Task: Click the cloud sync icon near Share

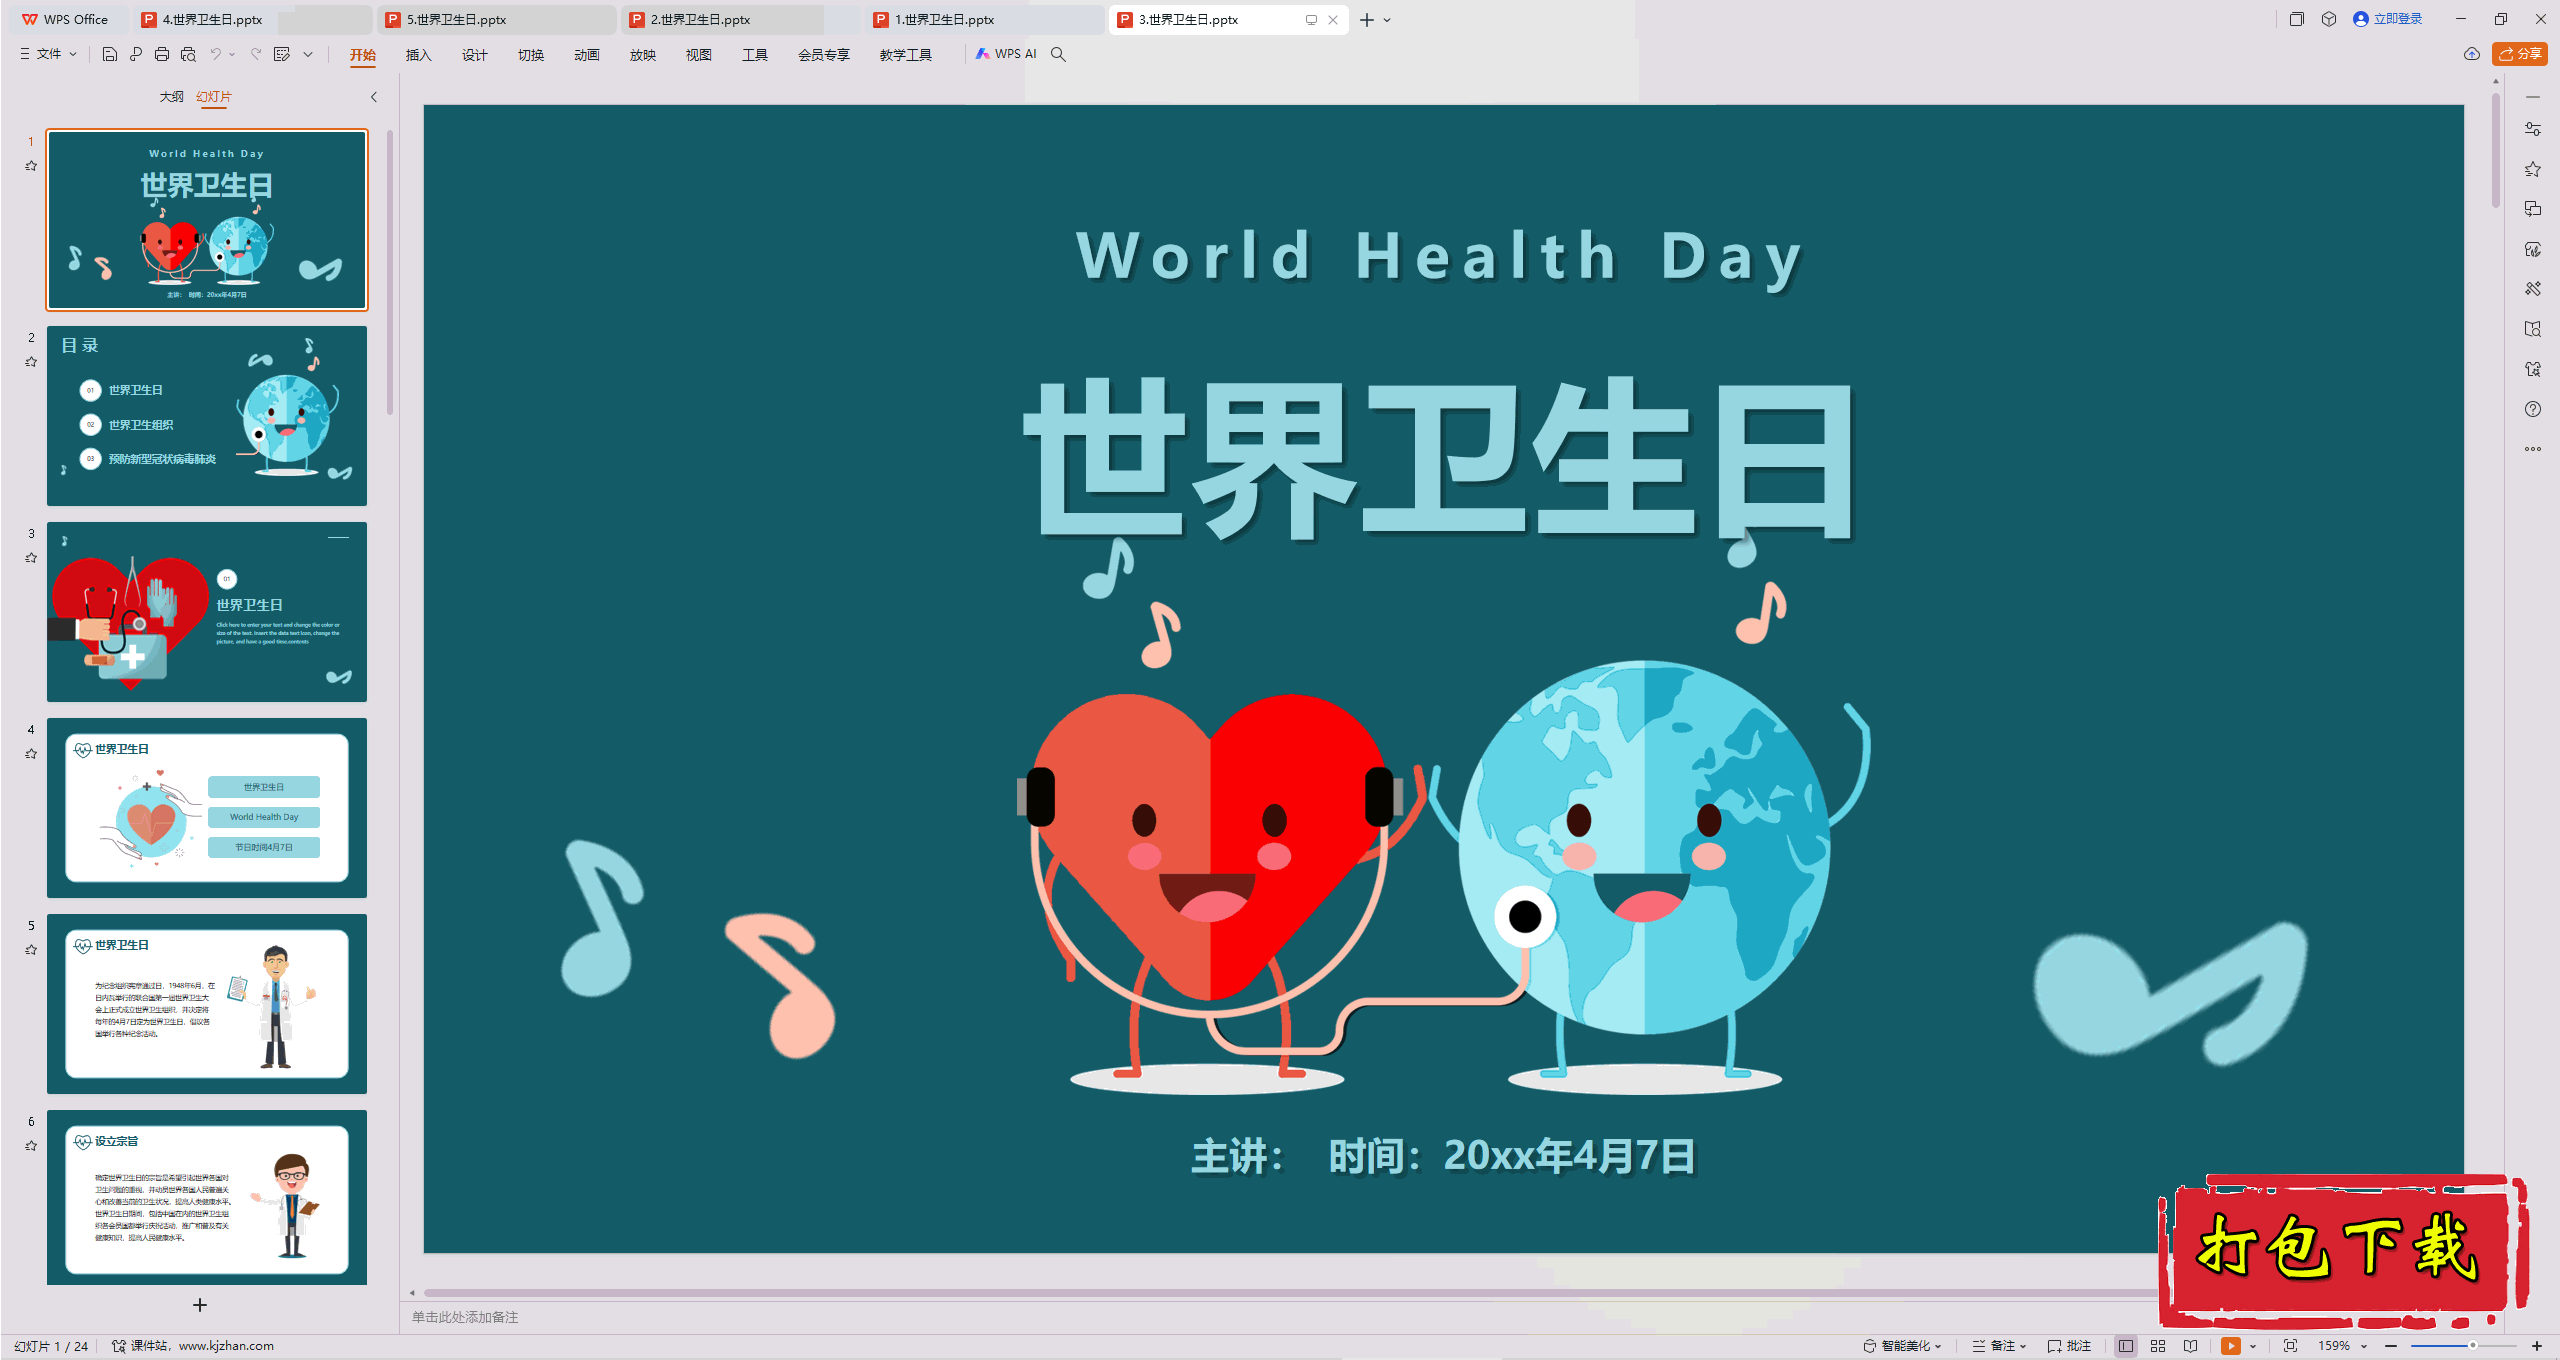Action: [x=2472, y=54]
